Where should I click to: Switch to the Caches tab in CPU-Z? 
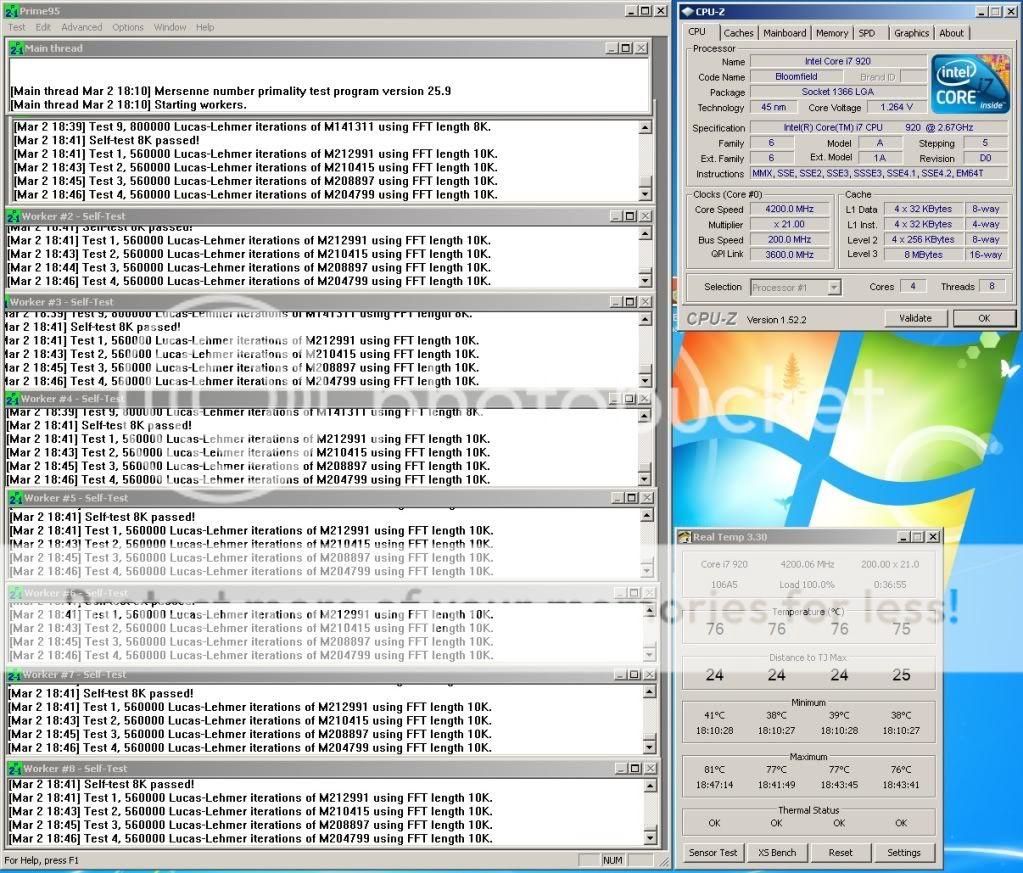738,33
